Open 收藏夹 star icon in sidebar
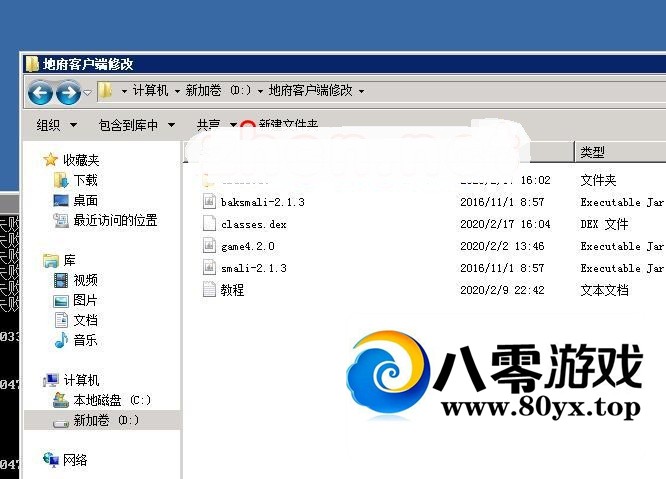Image resolution: width=666 pixels, height=479 pixels. (51, 160)
